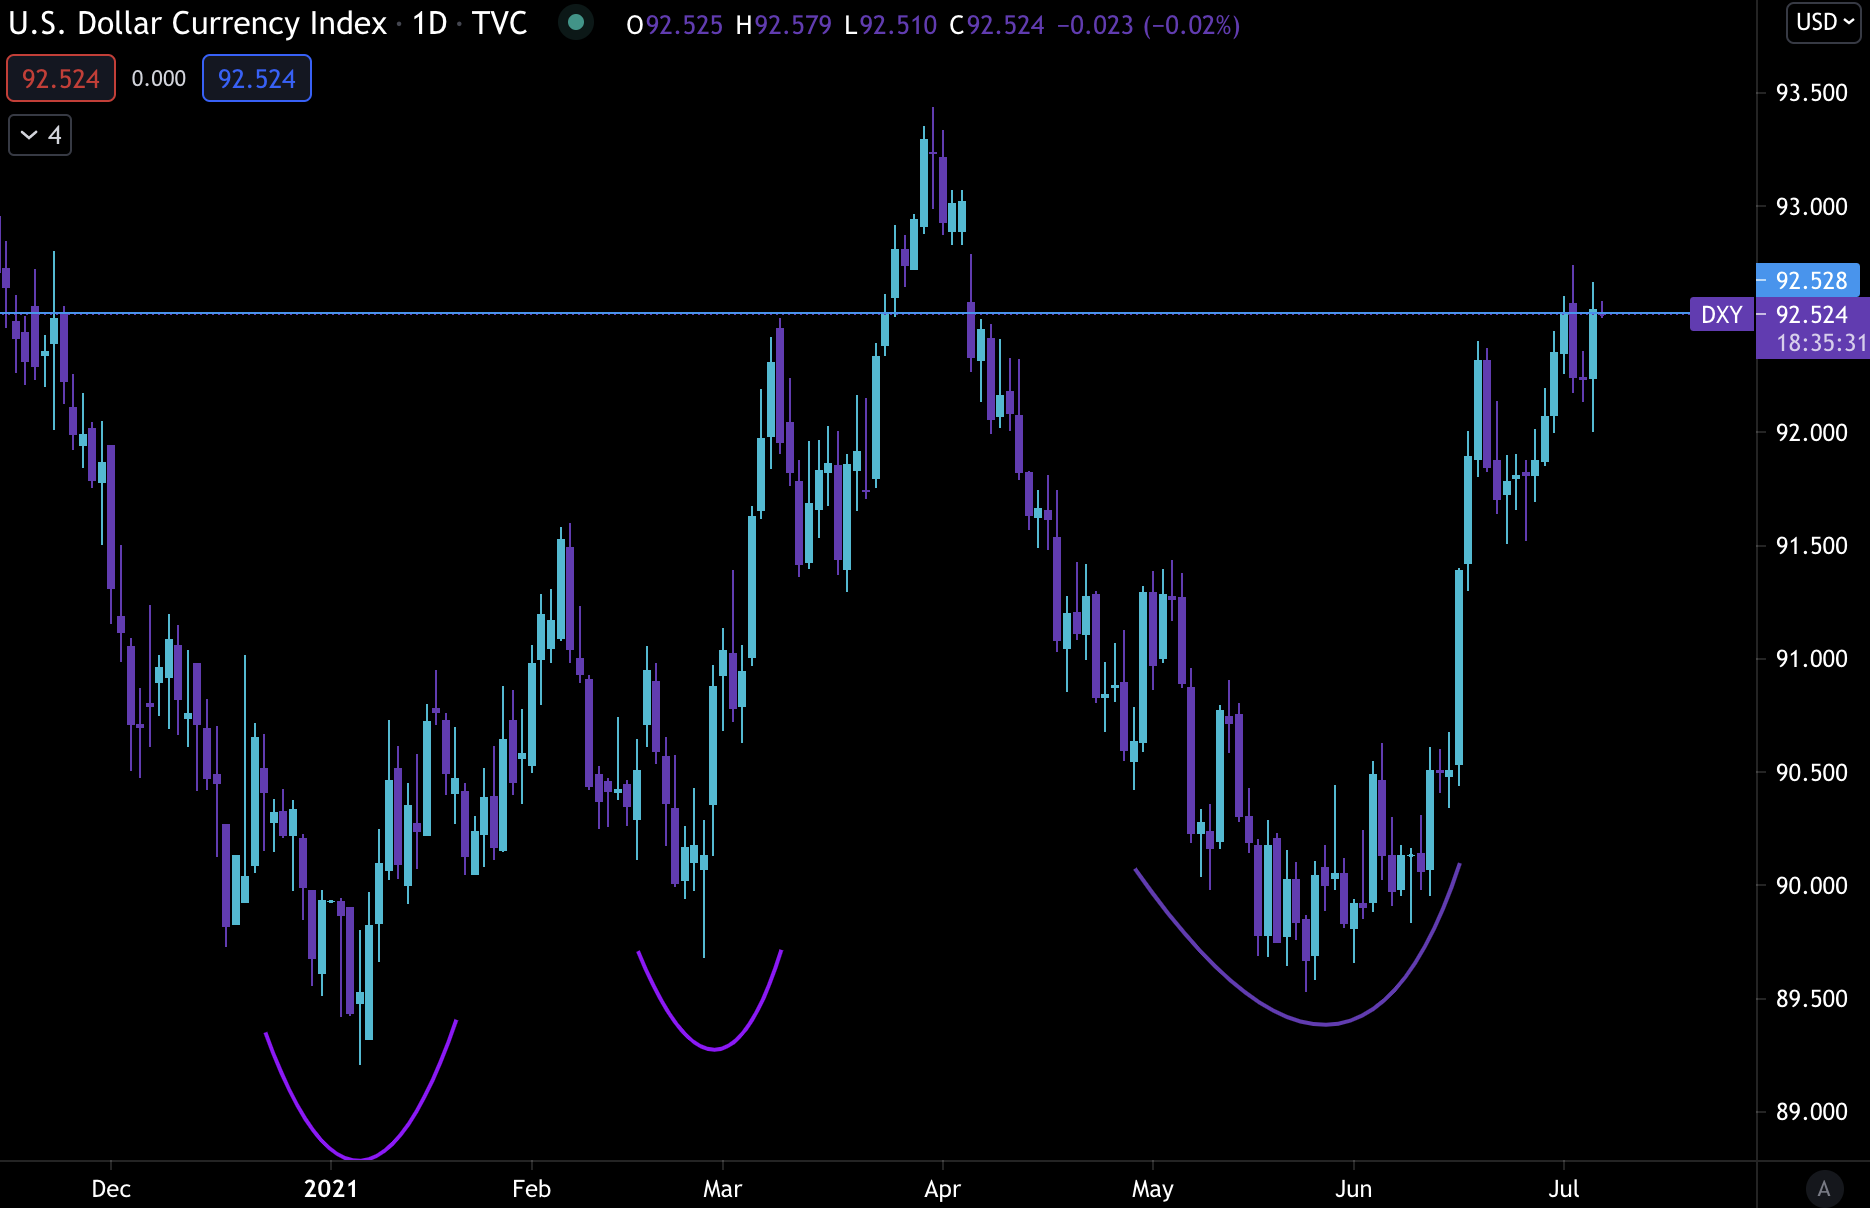The width and height of the screenshot is (1870, 1208).
Task: Click the Mar label on the time axis
Action: (x=722, y=1189)
